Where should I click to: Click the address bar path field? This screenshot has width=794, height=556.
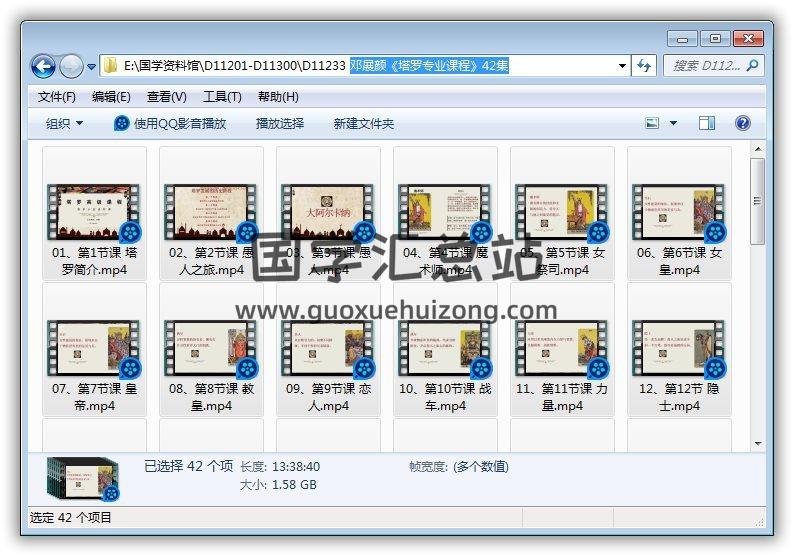[365, 65]
